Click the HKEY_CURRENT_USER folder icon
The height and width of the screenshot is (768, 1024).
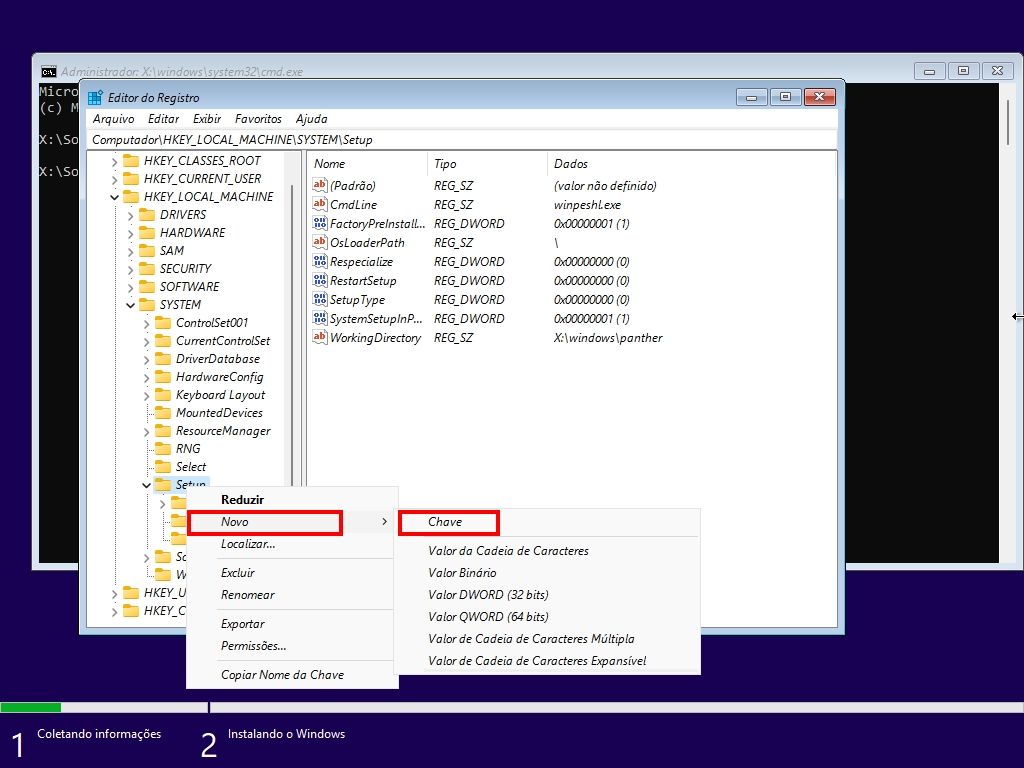coord(131,178)
